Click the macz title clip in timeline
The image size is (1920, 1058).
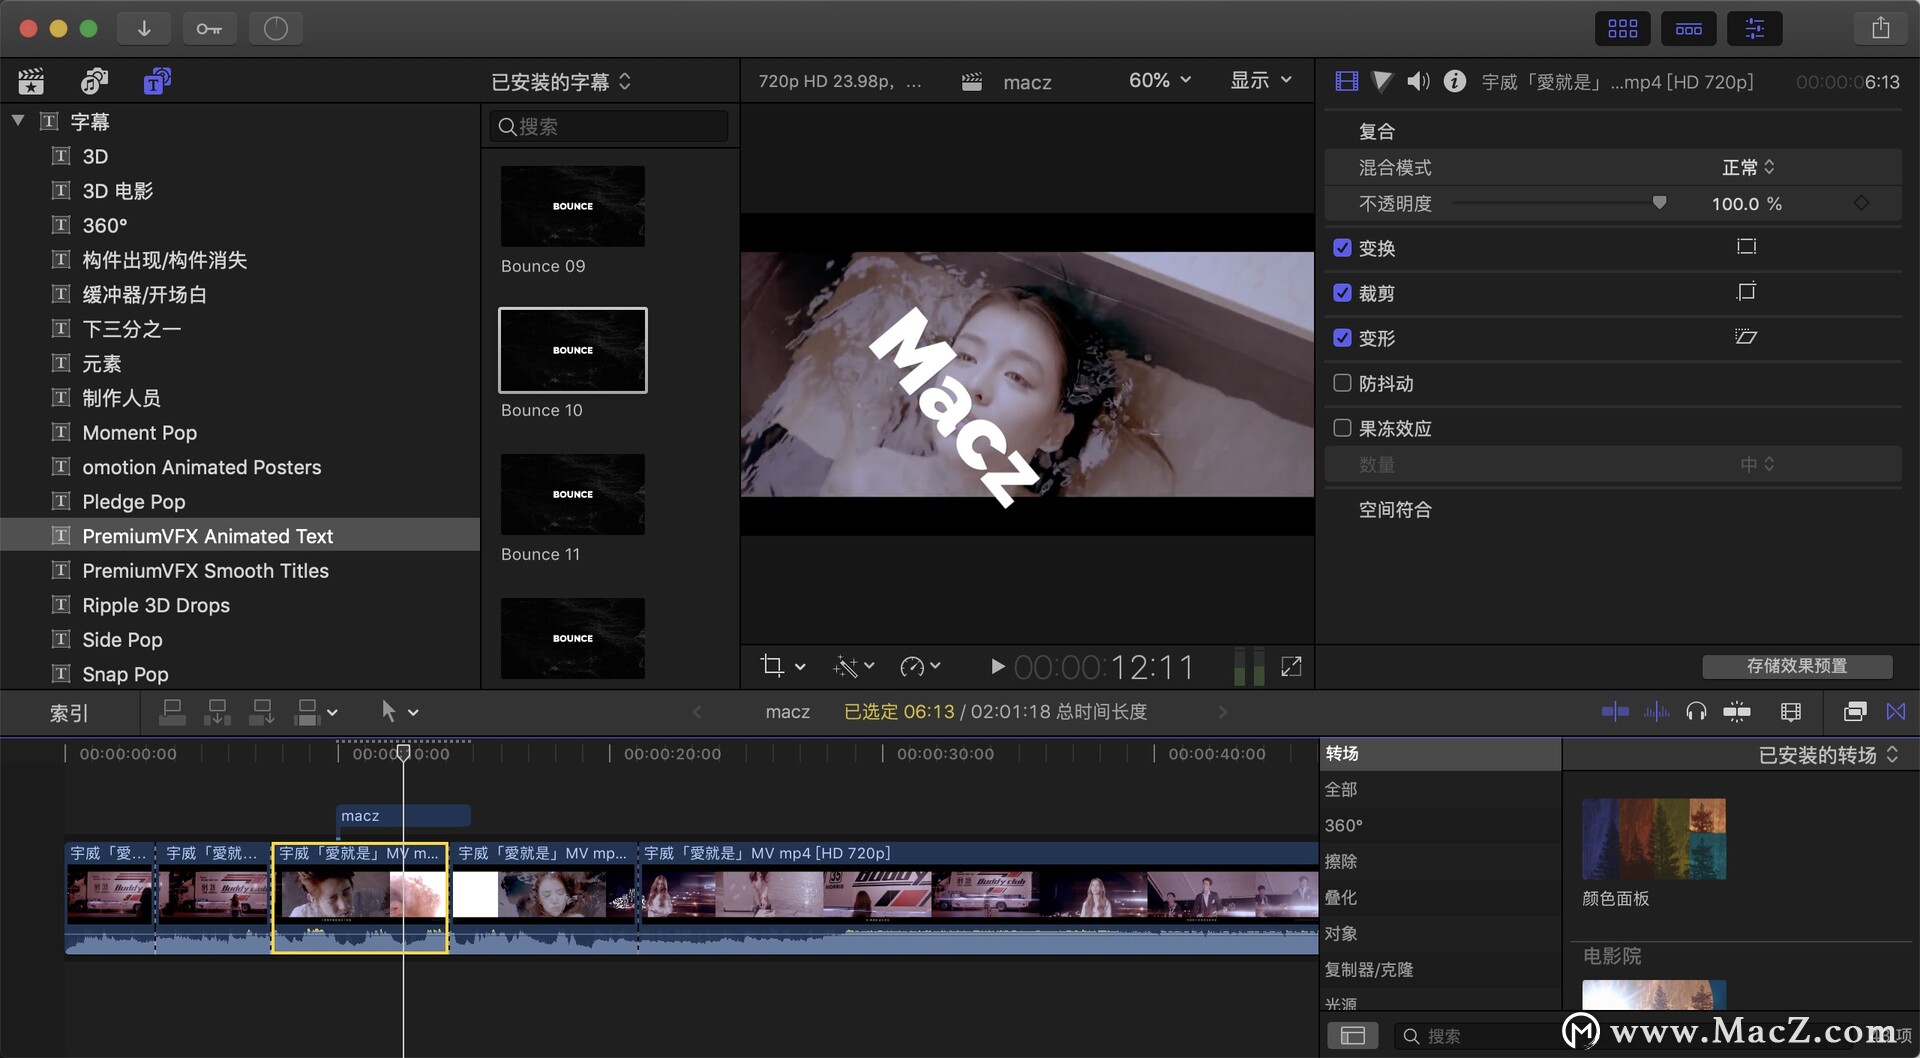point(403,816)
